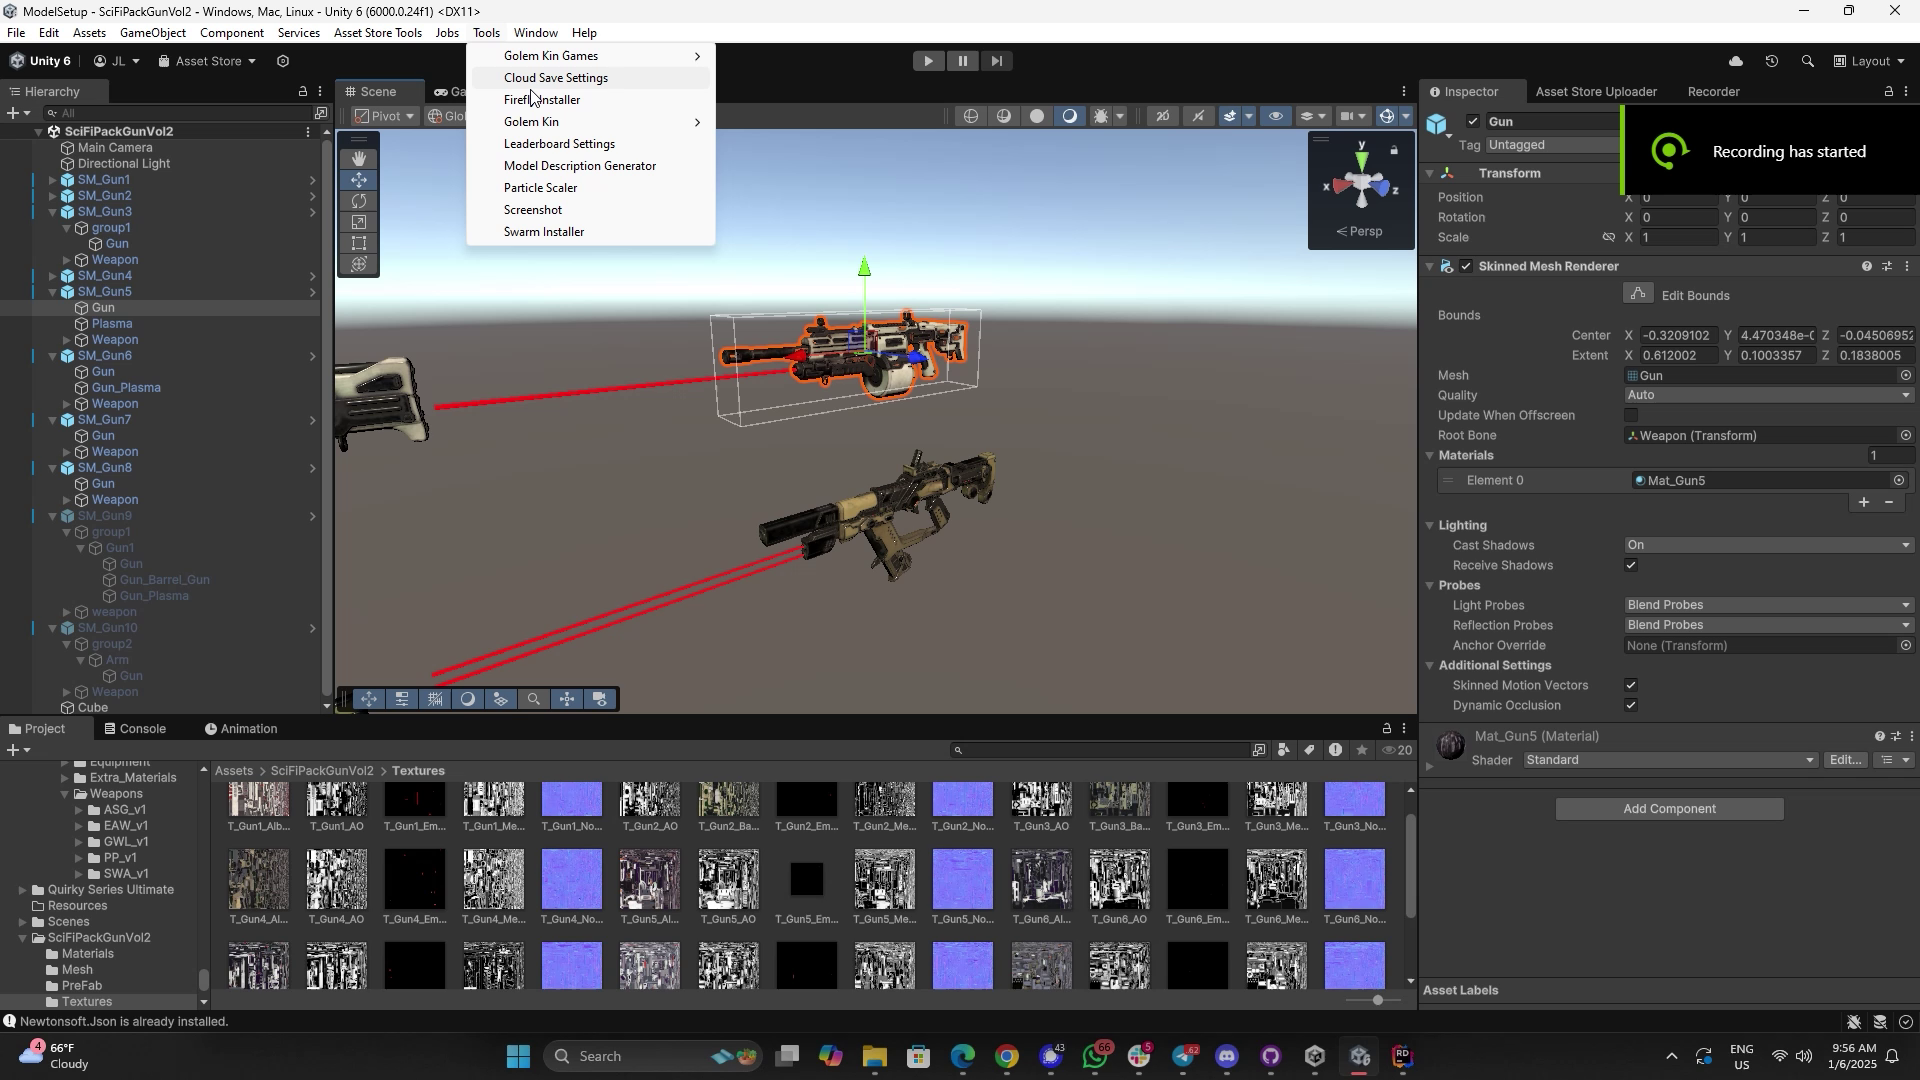The height and width of the screenshot is (1080, 1920).
Task: Toggle Gun object active checkbox
Action: tap(1473, 122)
